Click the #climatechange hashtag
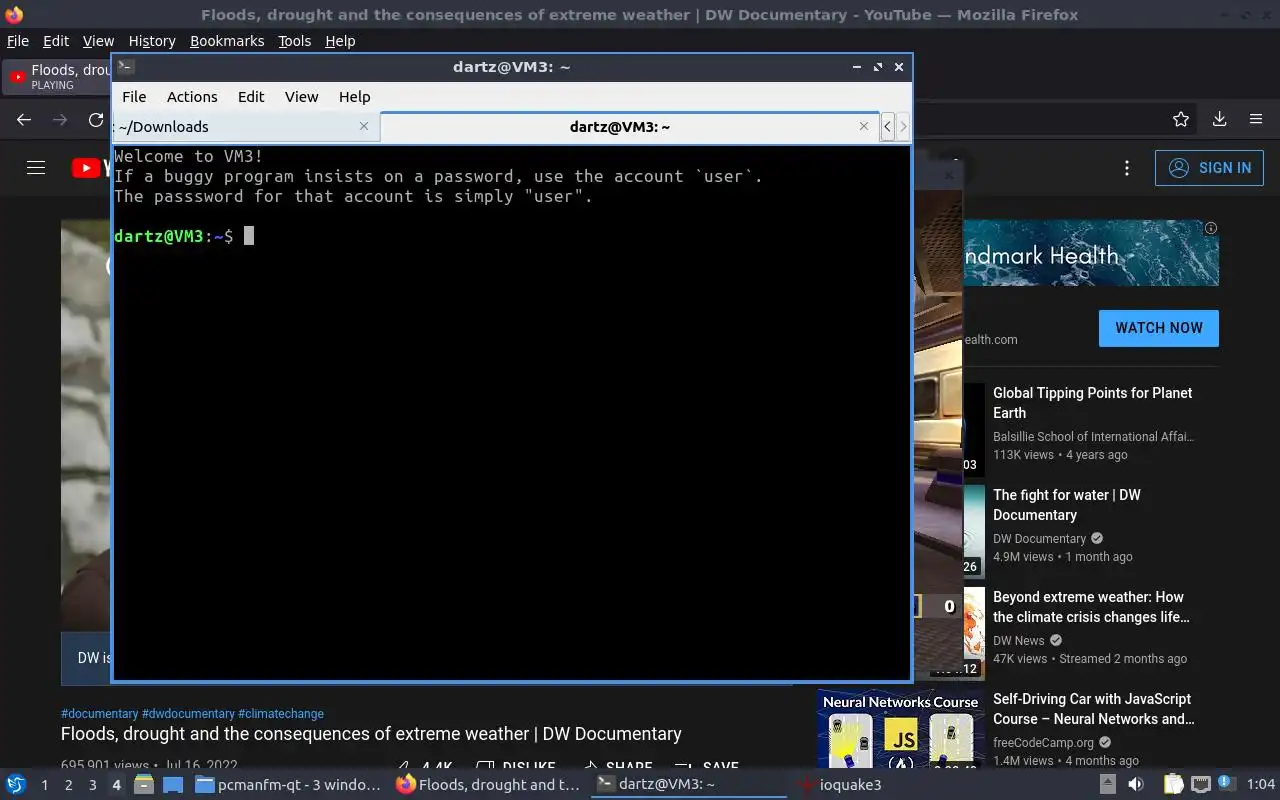The image size is (1280, 800). click(281, 714)
